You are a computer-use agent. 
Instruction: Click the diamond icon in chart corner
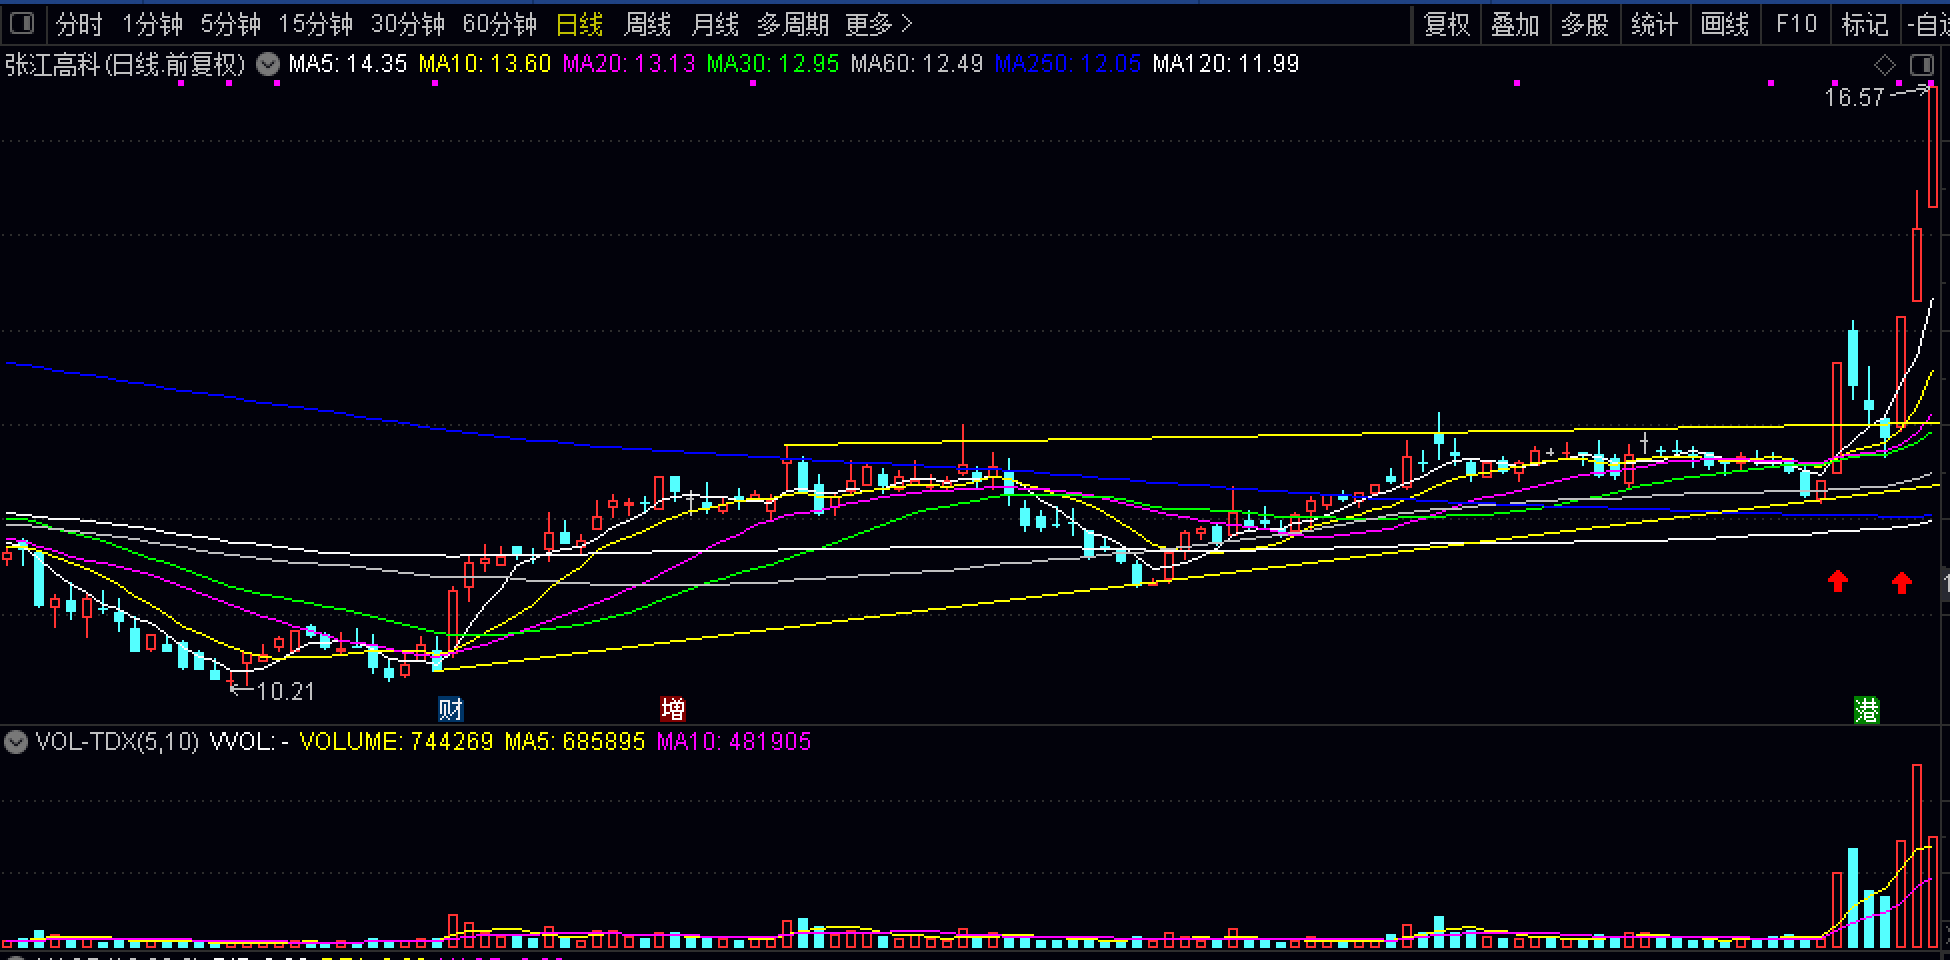1884,66
